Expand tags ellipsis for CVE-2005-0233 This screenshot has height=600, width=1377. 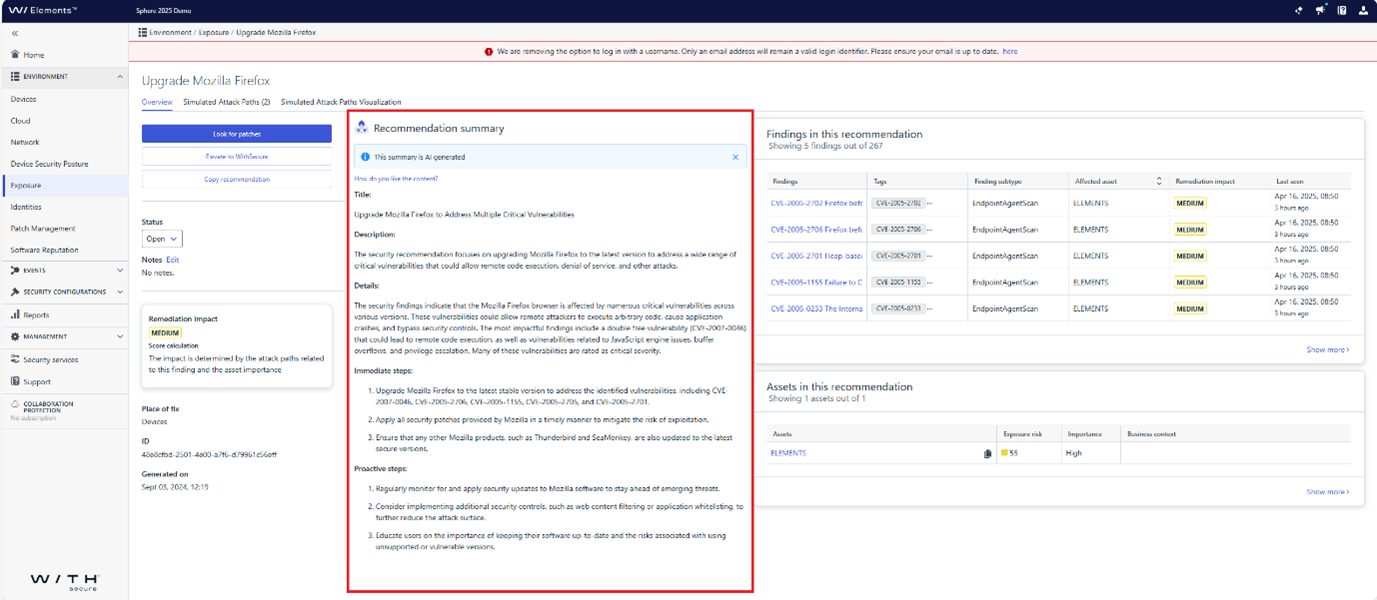click(x=930, y=309)
